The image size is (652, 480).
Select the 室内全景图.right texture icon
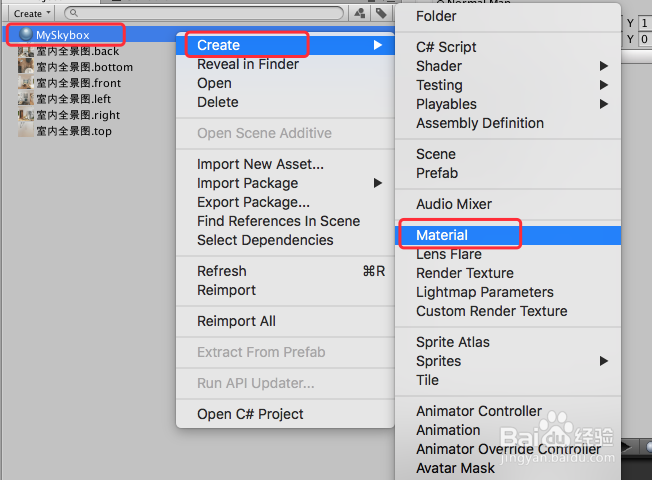pos(26,115)
